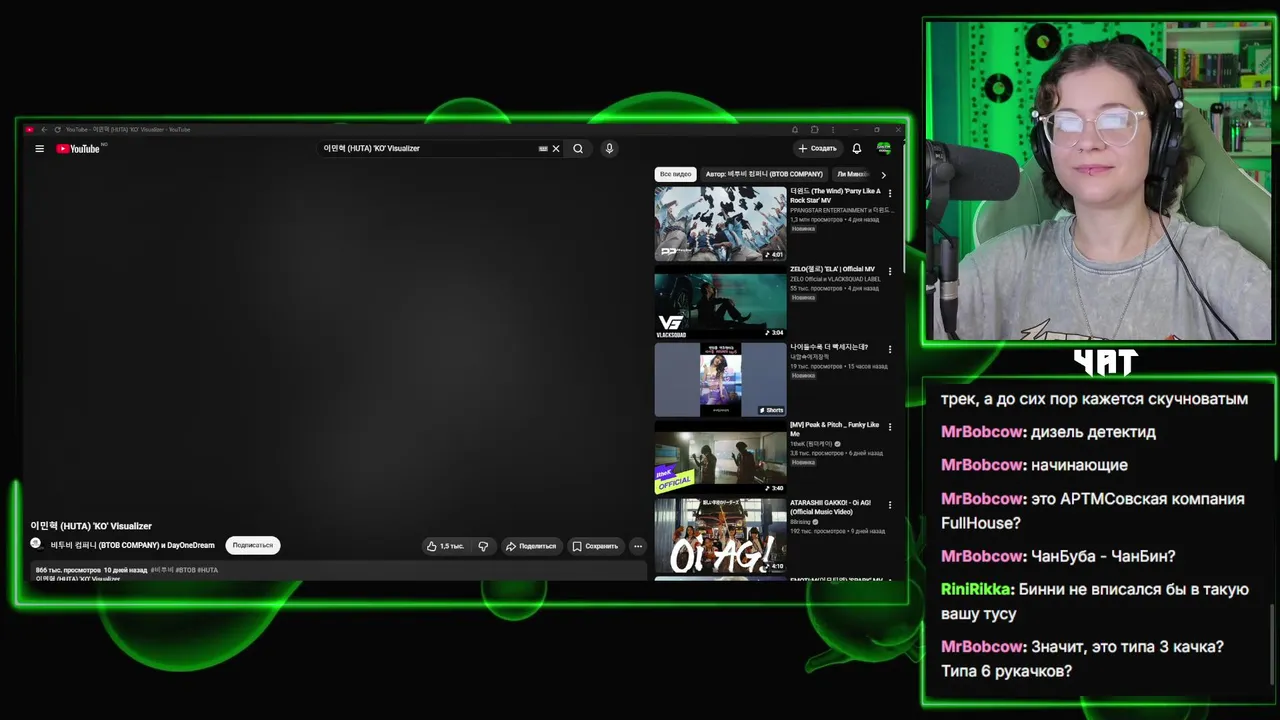Open the Shorts video thumbnail
The width and height of the screenshot is (1280, 720).
point(721,380)
